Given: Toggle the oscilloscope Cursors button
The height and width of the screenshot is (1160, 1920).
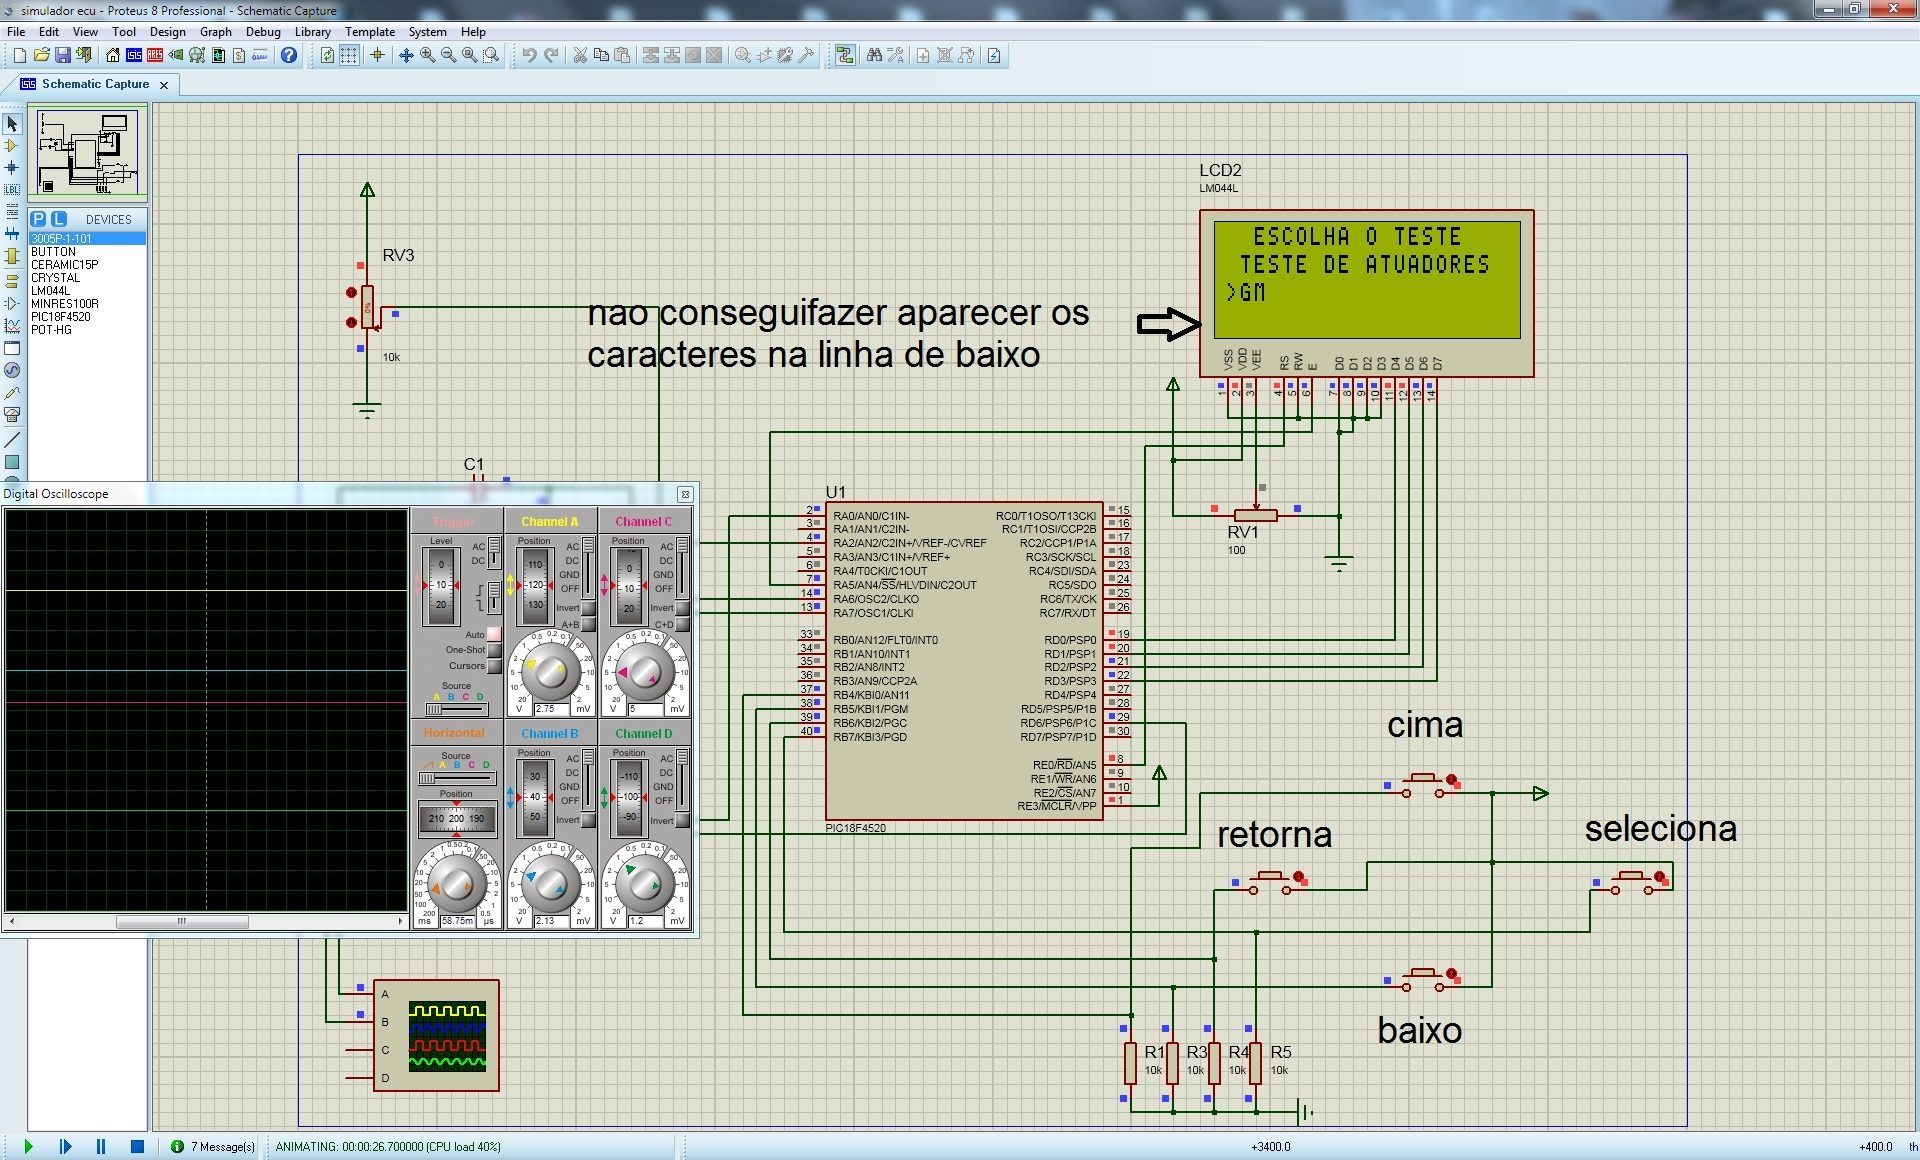Looking at the screenshot, I should click(x=494, y=666).
